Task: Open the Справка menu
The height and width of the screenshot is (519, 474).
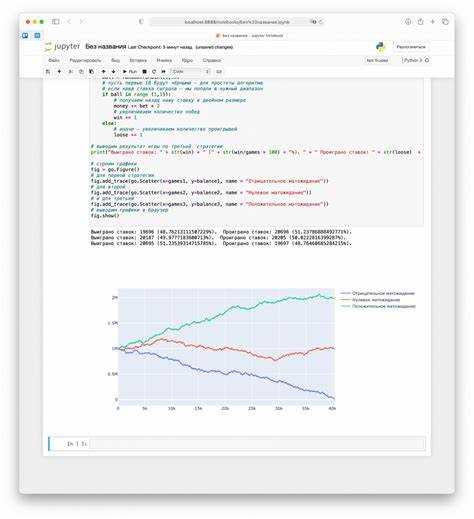Action: click(x=212, y=60)
